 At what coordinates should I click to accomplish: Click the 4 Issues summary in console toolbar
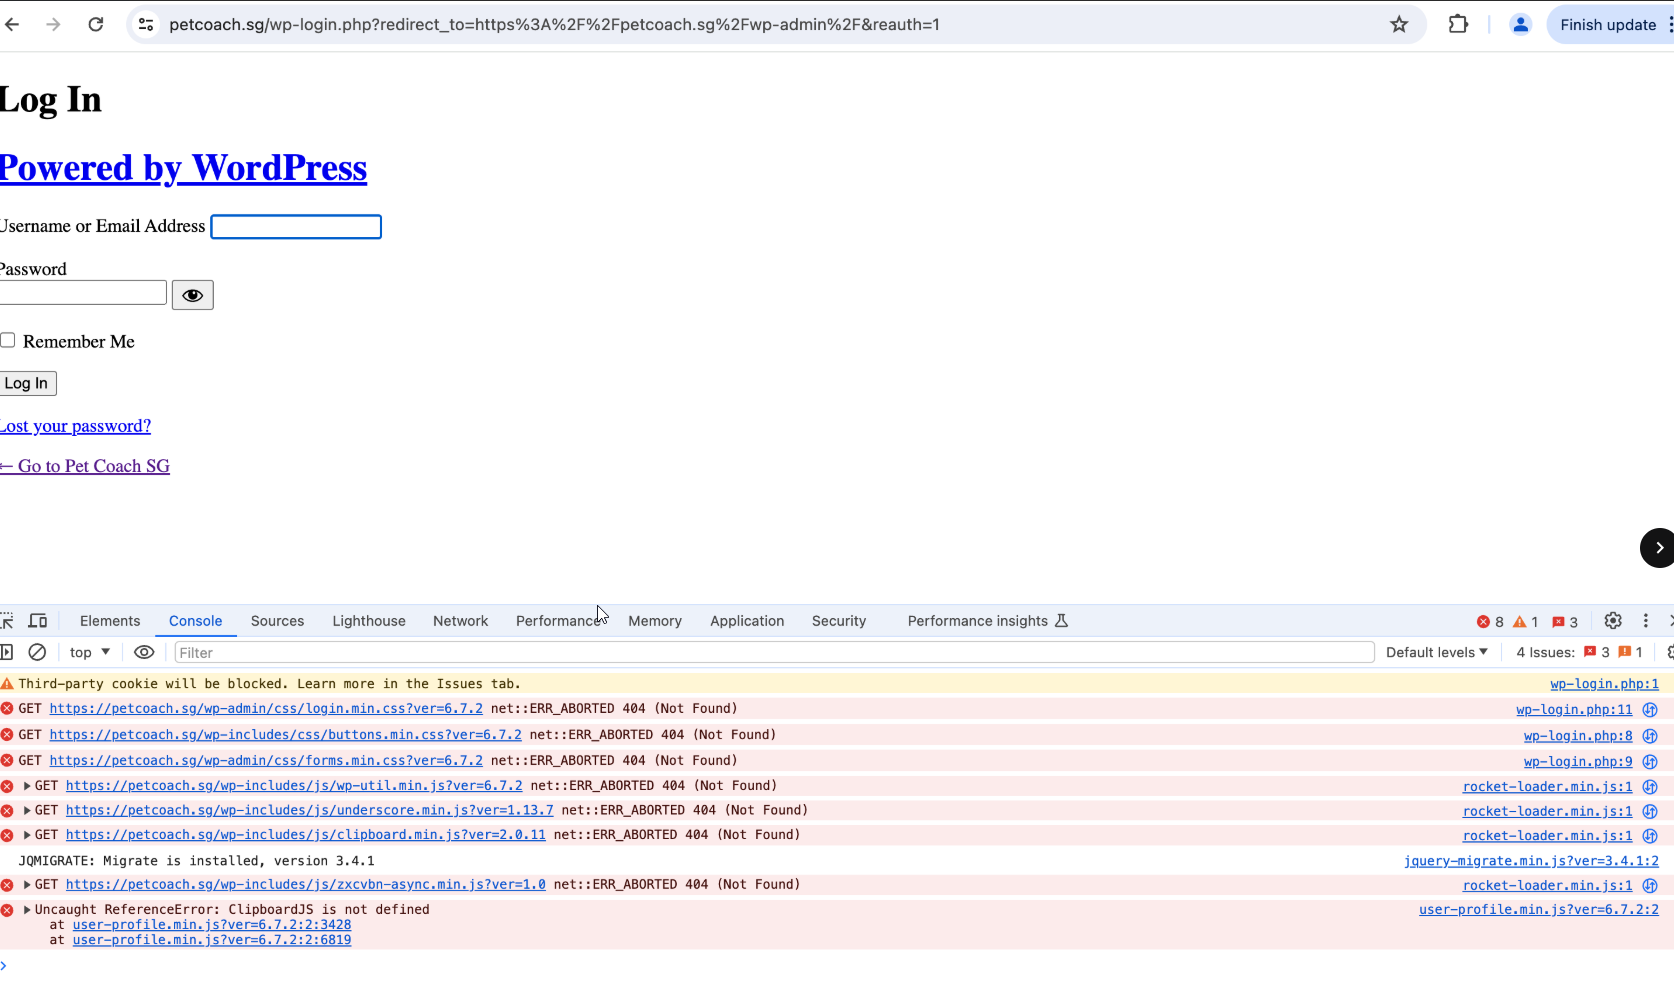point(1579,652)
